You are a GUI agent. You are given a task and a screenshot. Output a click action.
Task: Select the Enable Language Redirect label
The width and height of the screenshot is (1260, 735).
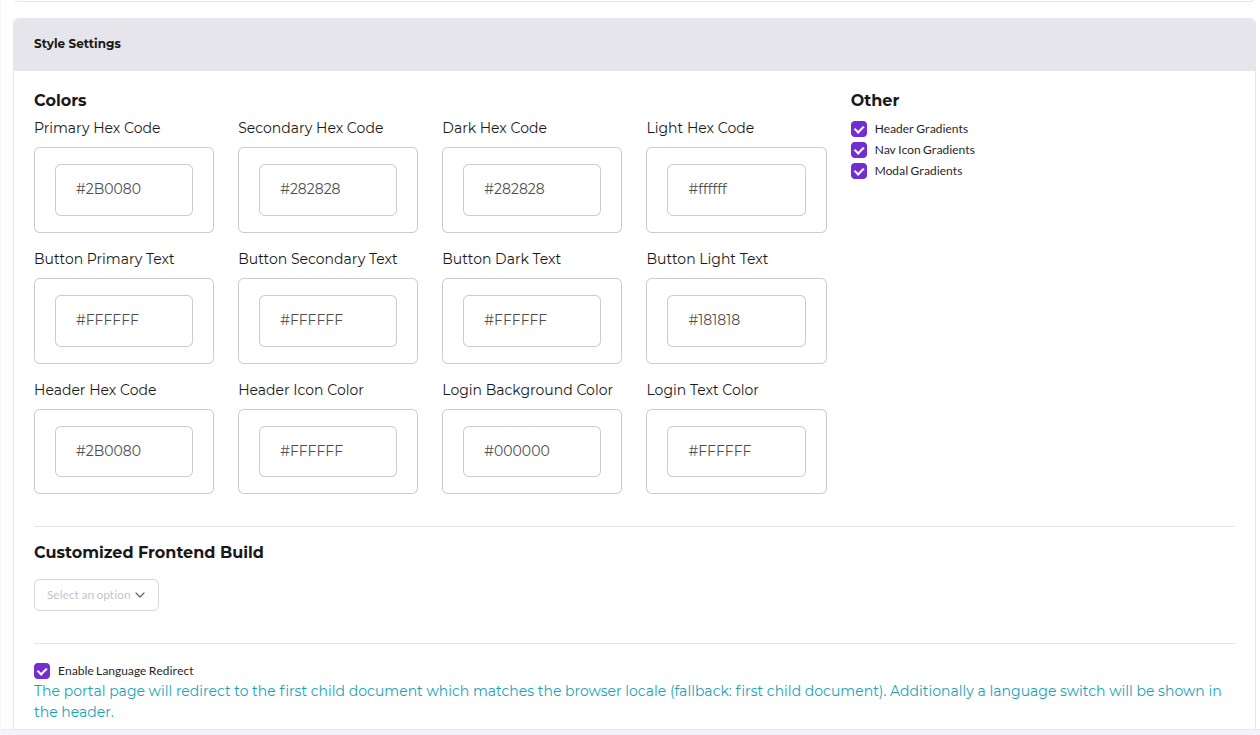coord(126,671)
